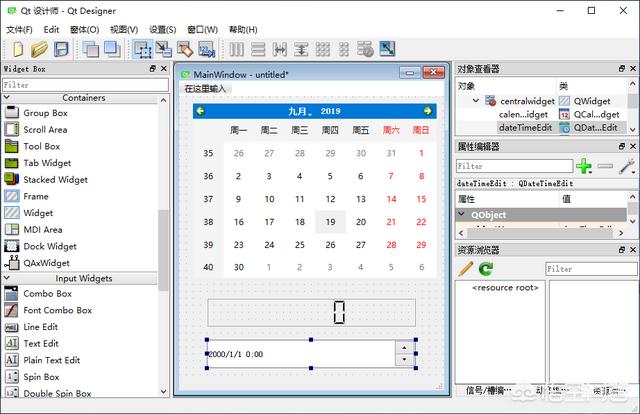
Task: Open the 窗口(W) menu
Action: (202, 30)
